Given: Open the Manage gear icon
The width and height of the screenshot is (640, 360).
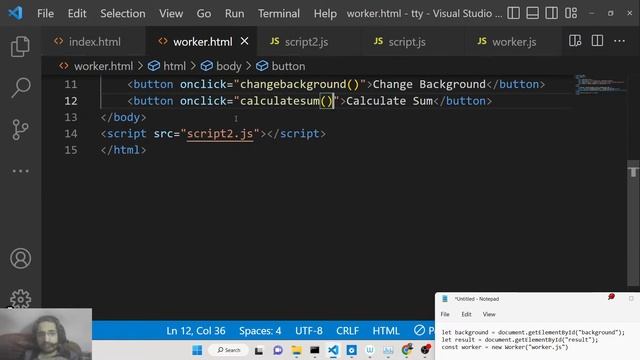Looking at the screenshot, I should tap(20, 299).
